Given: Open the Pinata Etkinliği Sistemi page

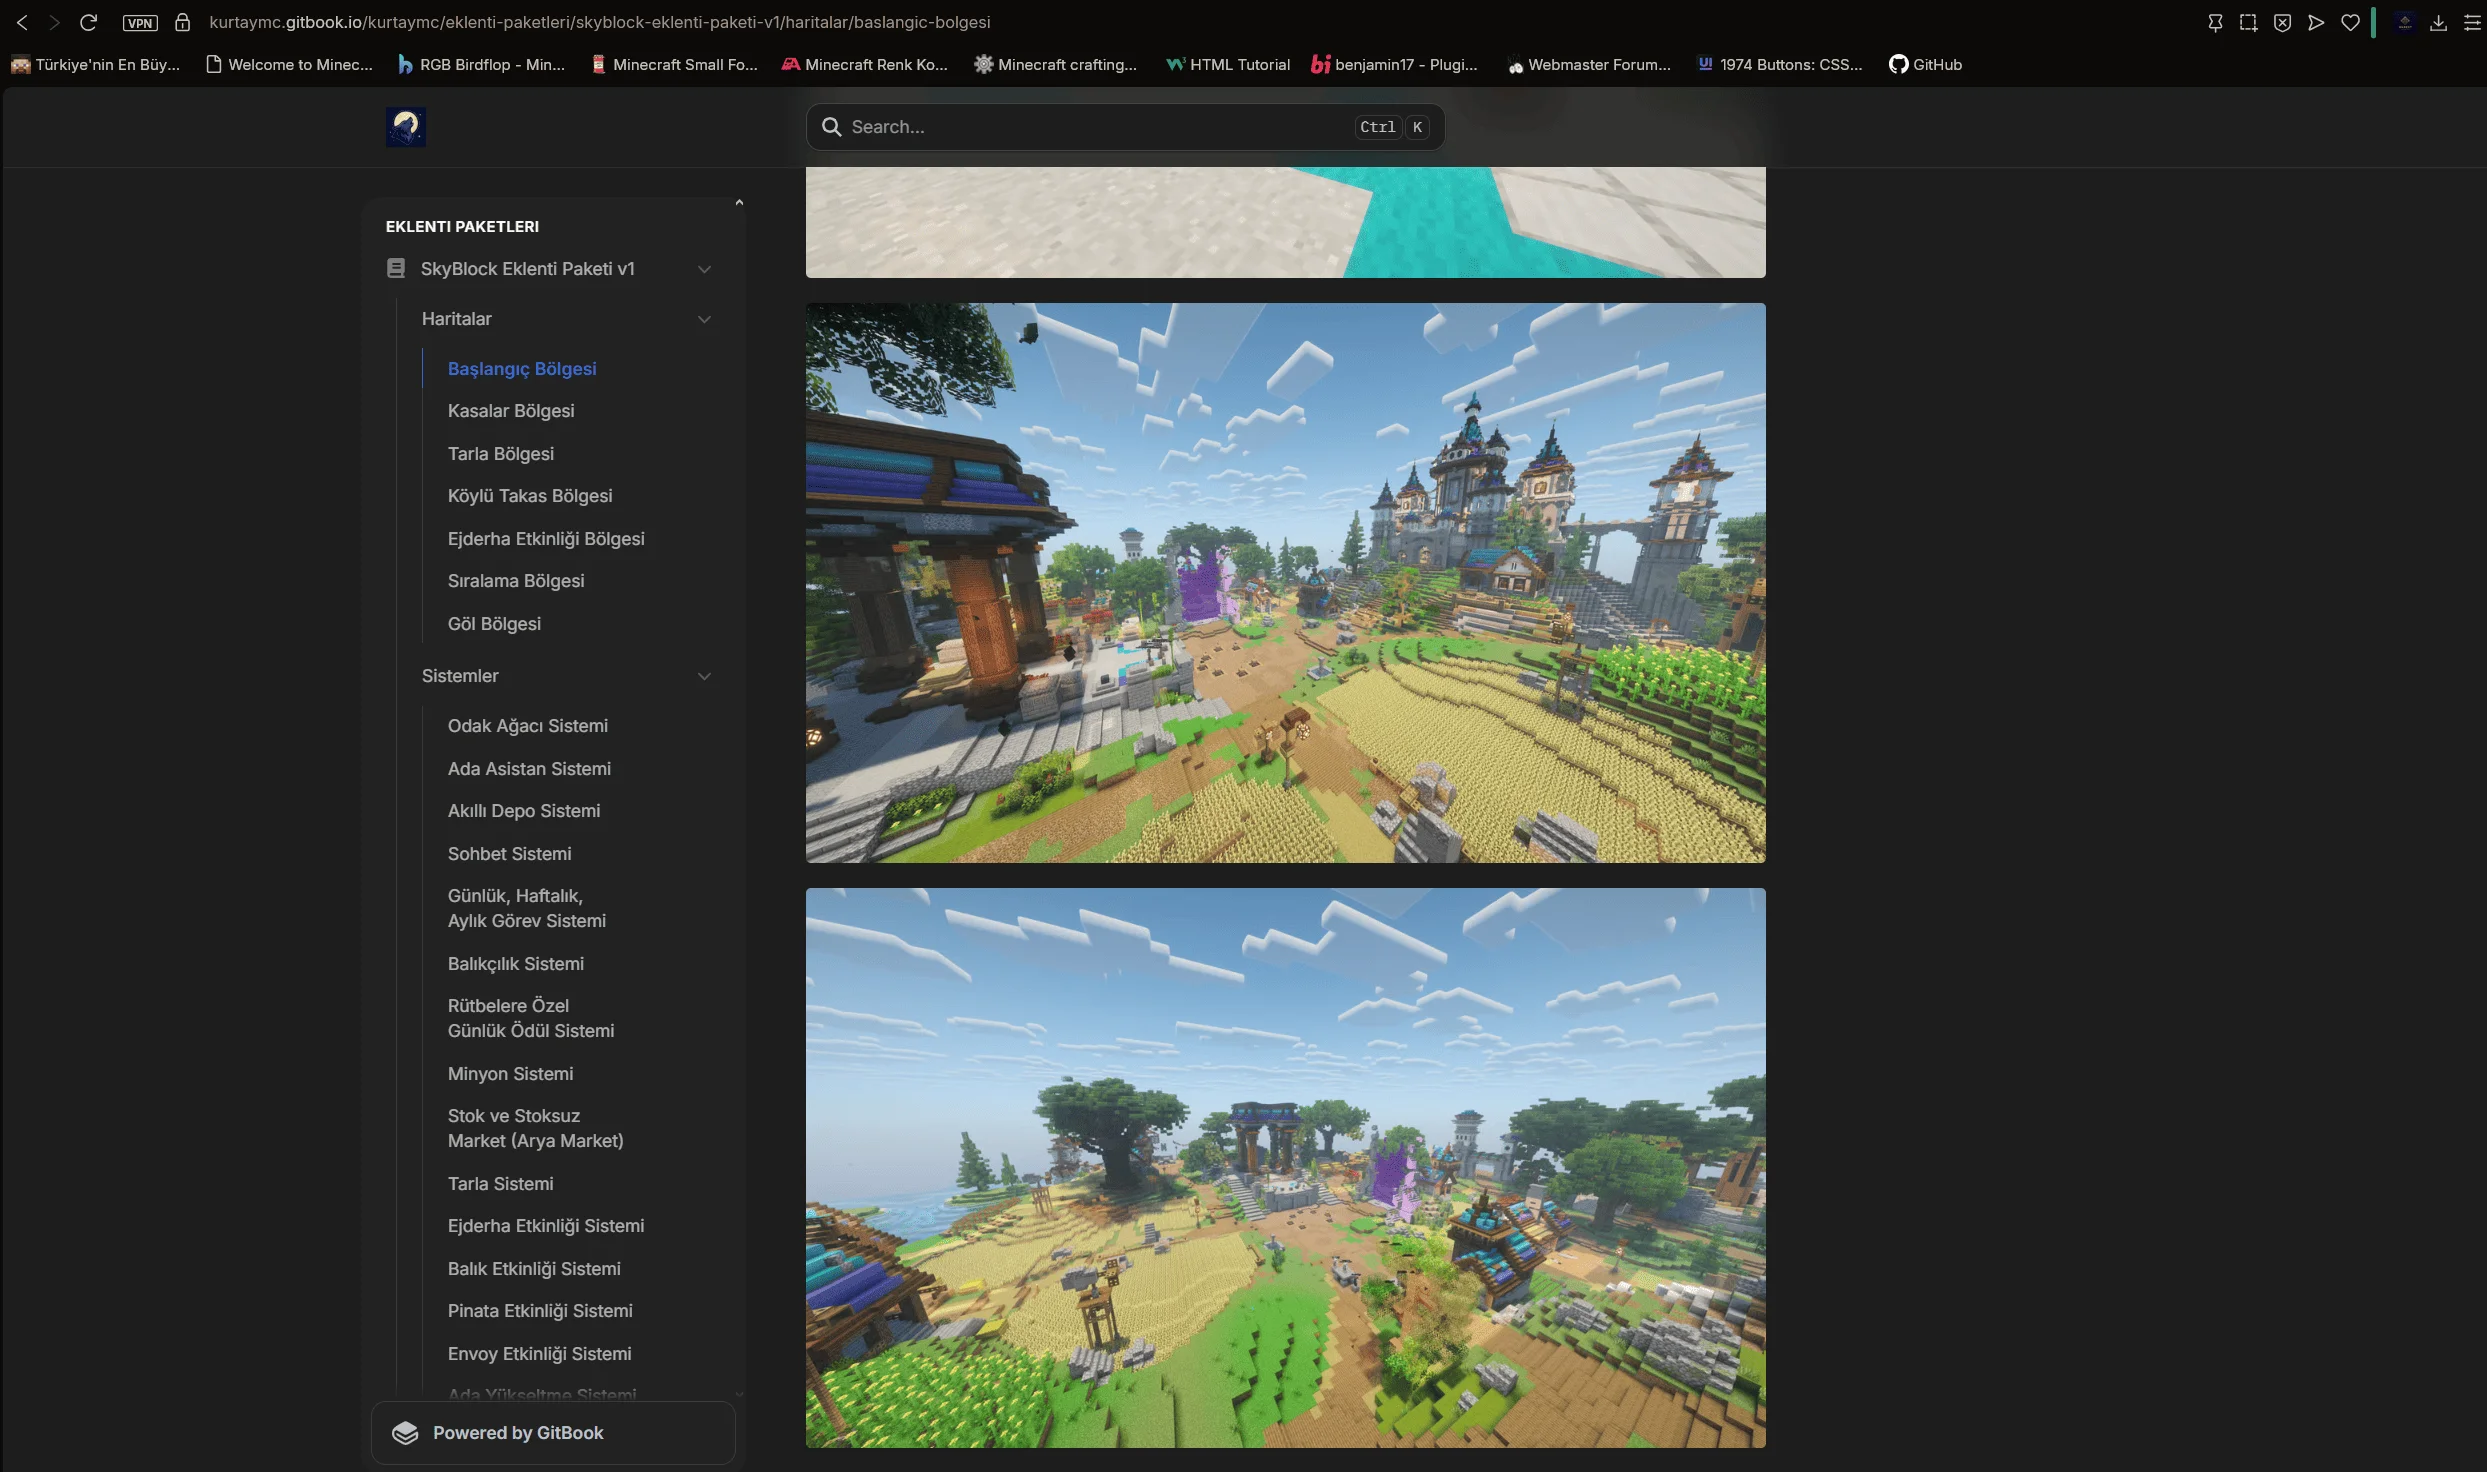Looking at the screenshot, I should click(540, 1310).
